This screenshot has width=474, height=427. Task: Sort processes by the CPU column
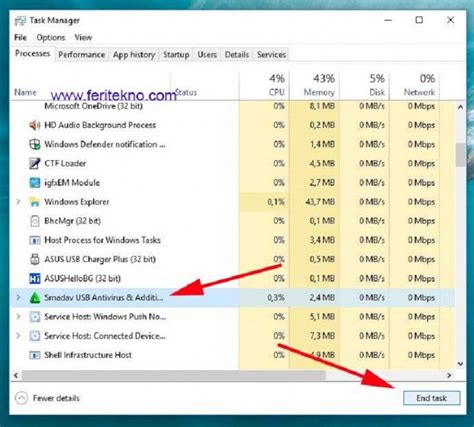pyautogui.click(x=264, y=86)
